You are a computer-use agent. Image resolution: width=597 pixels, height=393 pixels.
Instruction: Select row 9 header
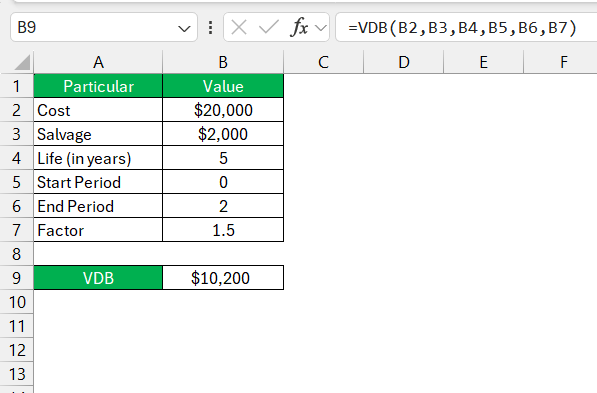click(x=16, y=278)
